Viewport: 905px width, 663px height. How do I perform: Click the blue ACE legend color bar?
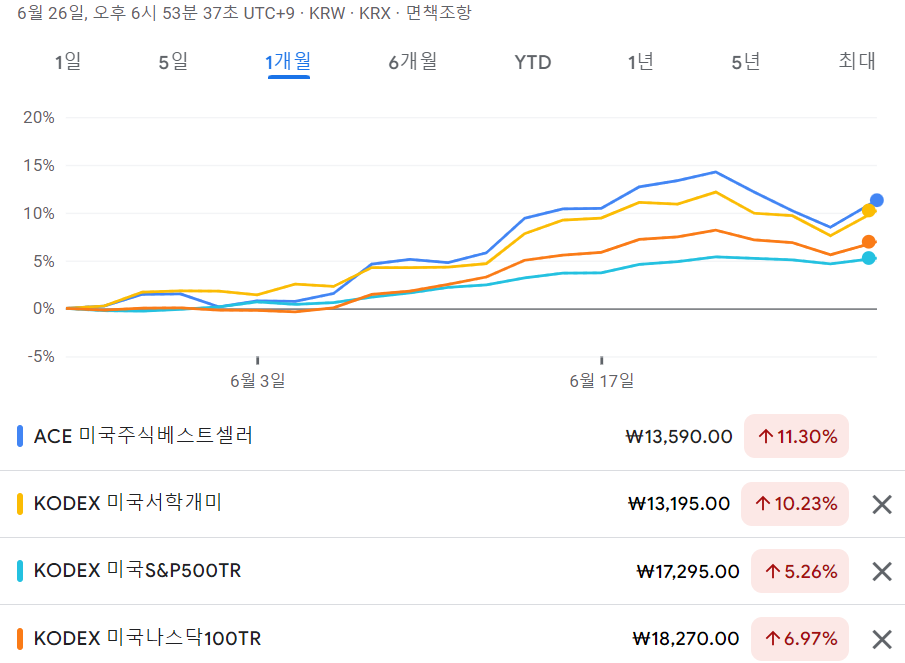click(x=20, y=436)
